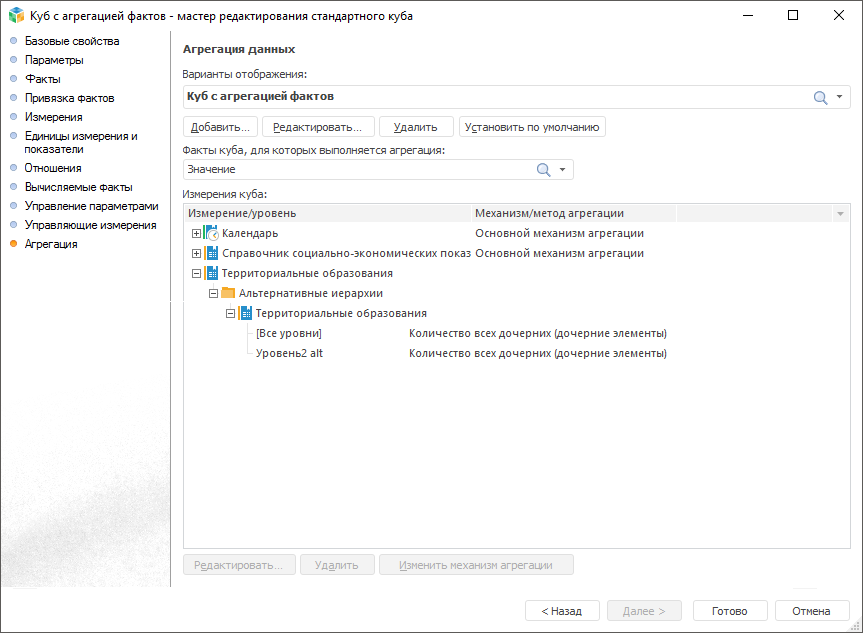Select the Уровень2 alt level row
This screenshot has height=633, width=863.
[x=289, y=353]
